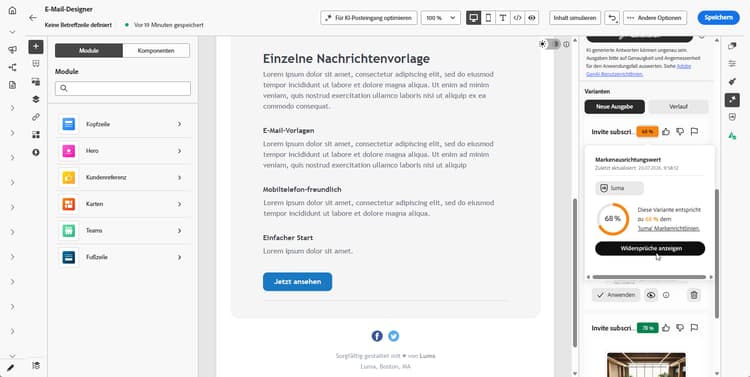This screenshot has width=750, height=377.
Task: Open the brand shield icon in the right rail
Action: click(732, 117)
